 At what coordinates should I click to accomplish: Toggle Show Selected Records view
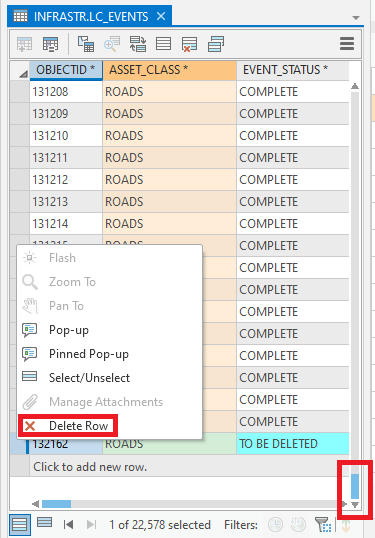click(x=45, y=523)
